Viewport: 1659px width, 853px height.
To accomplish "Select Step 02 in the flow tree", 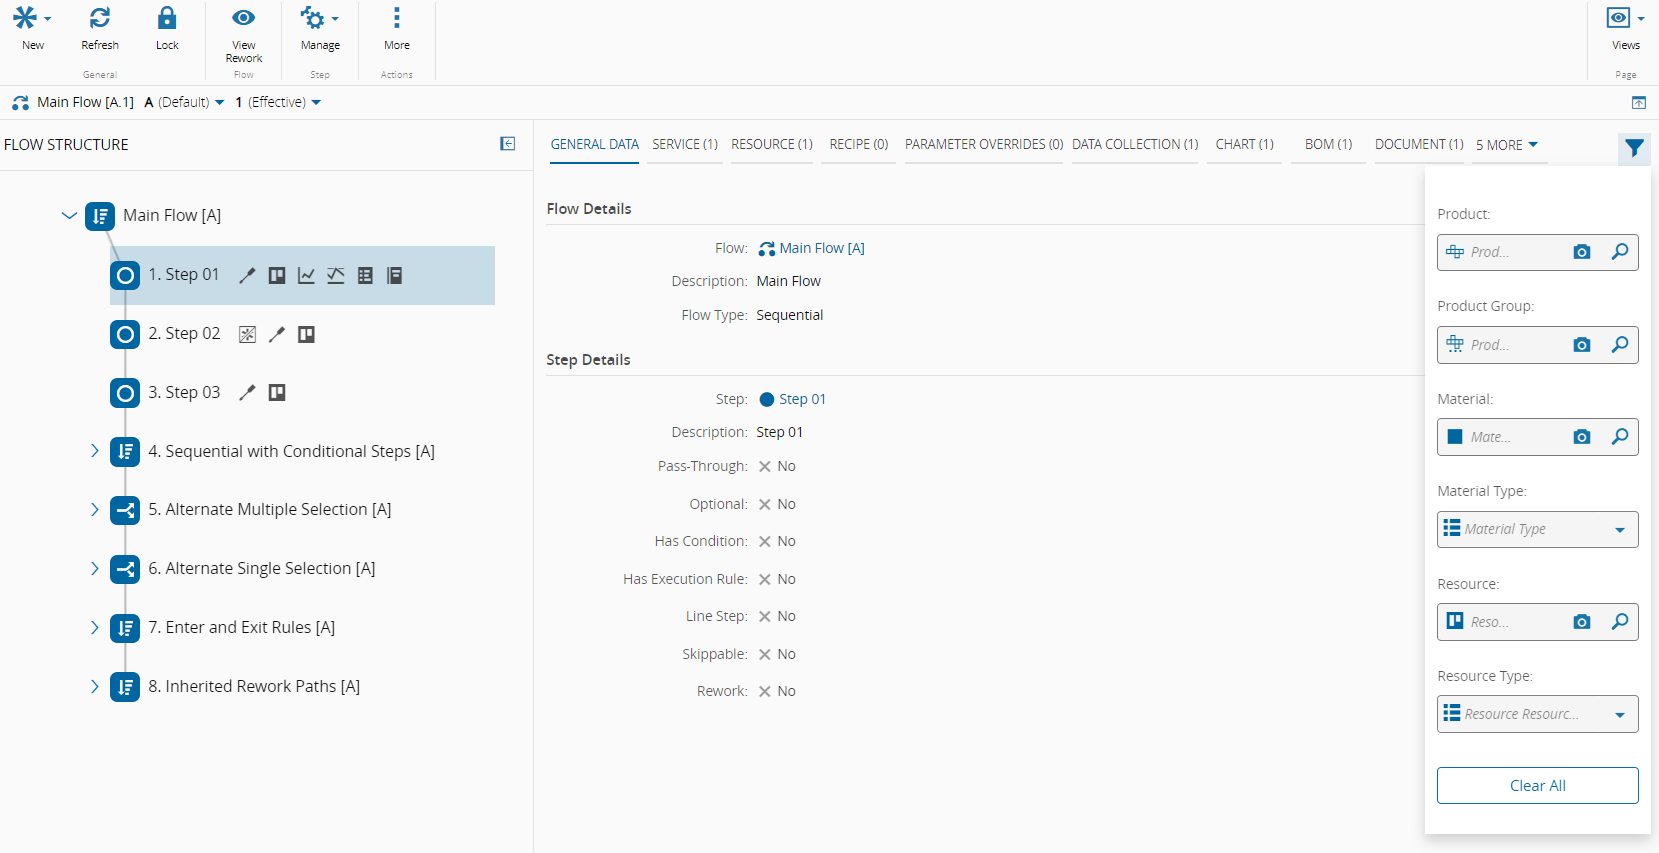I will (184, 334).
